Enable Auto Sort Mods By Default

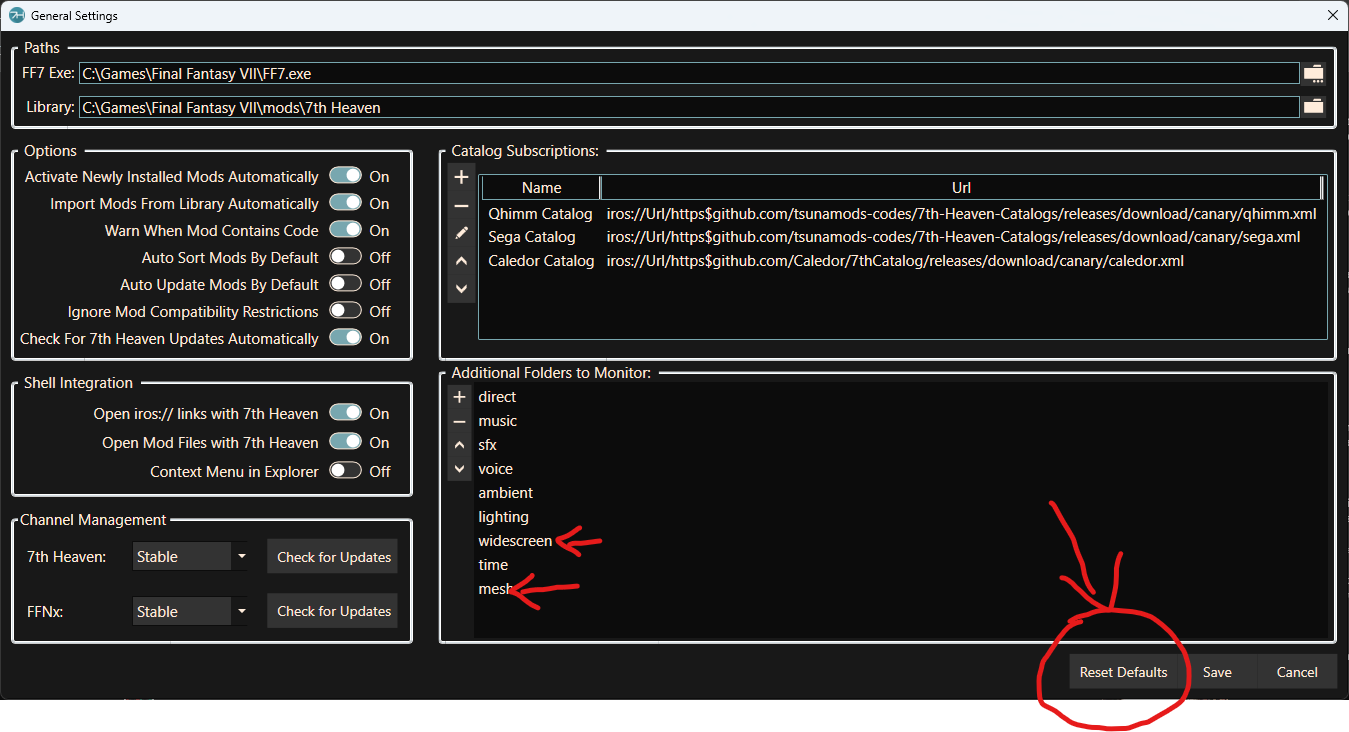[x=345, y=257]
